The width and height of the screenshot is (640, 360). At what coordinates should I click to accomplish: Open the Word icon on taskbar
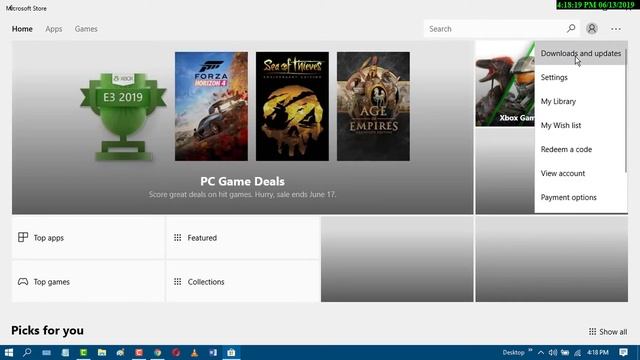(213, 353)
